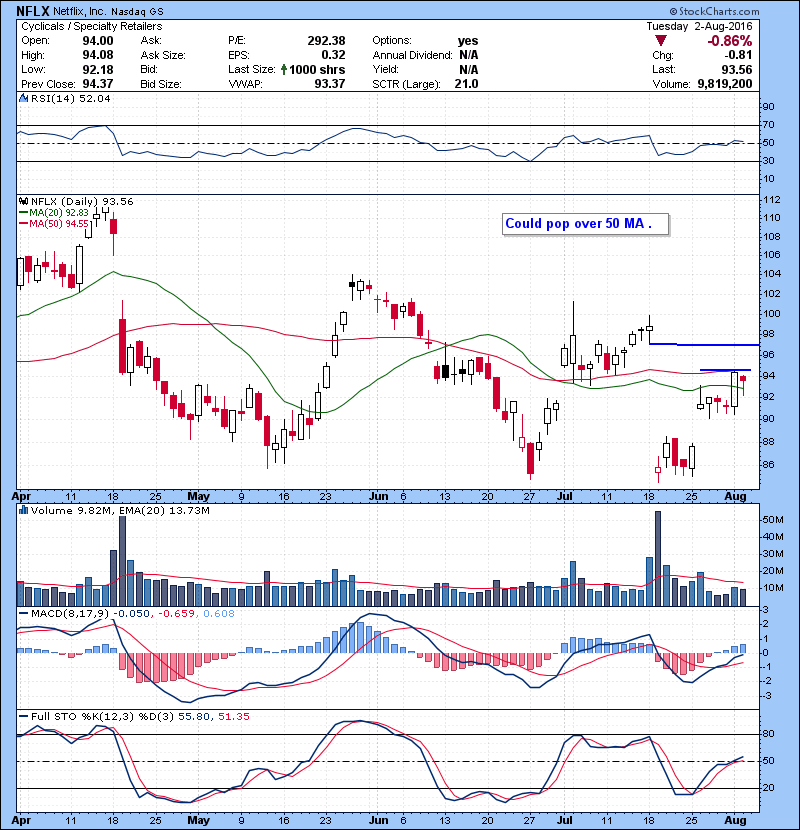Click the 'Netflix, Inc. Nasdaq GS' company name

tap(108, 11)
